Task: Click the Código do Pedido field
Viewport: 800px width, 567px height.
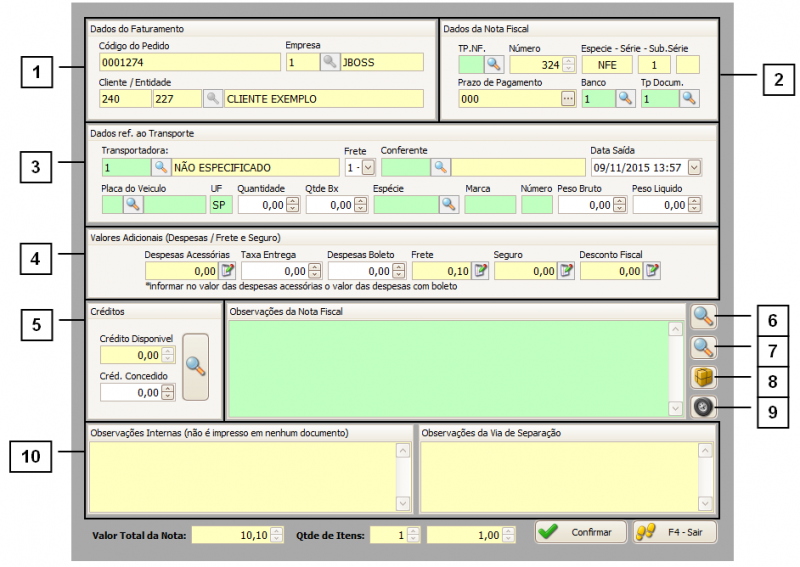Action: (190, 62)
